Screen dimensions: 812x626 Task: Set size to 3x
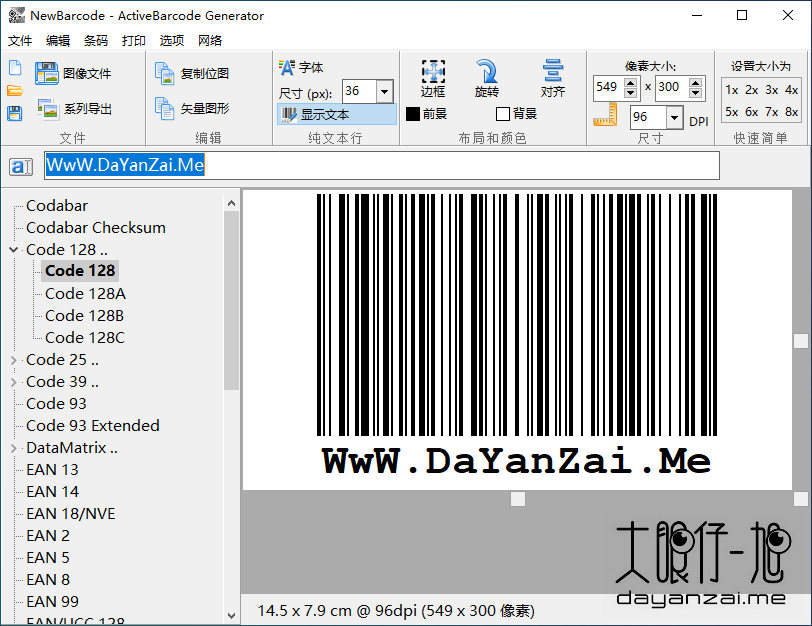[772, 90]
